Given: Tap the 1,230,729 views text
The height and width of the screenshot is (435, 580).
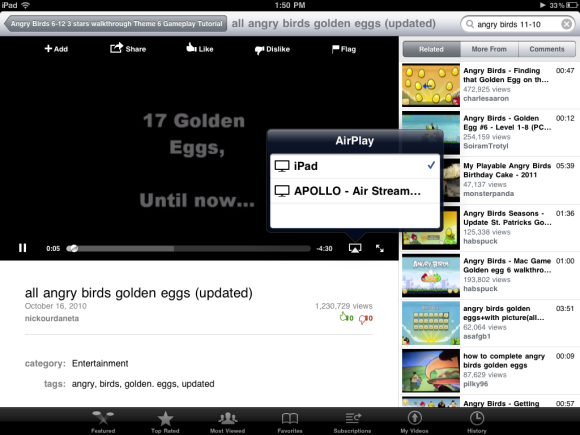Looking at the screenshot, I should pos(344,306).
